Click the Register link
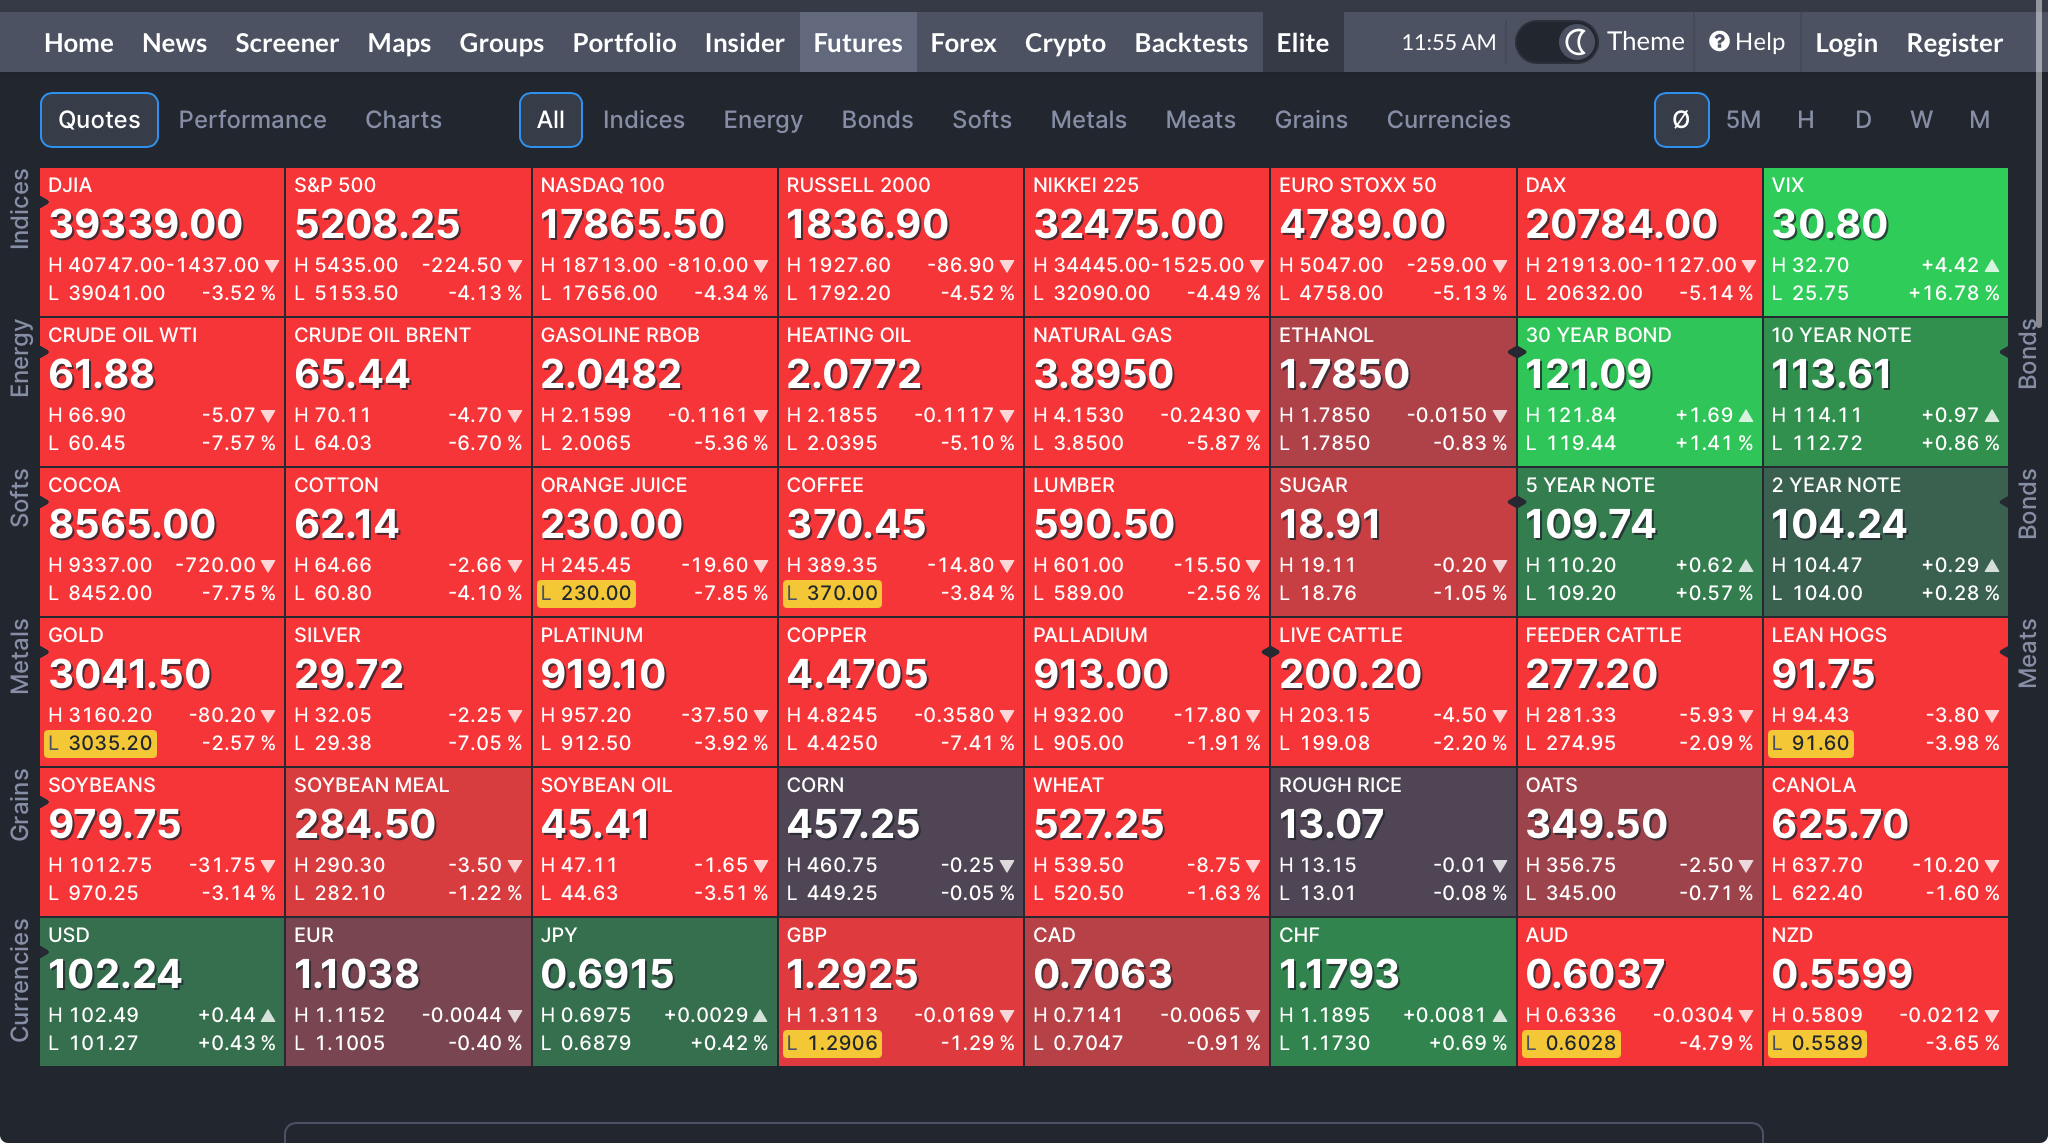The height and width of the screenshot is (1143, 2048). [x=1954, y=43]
